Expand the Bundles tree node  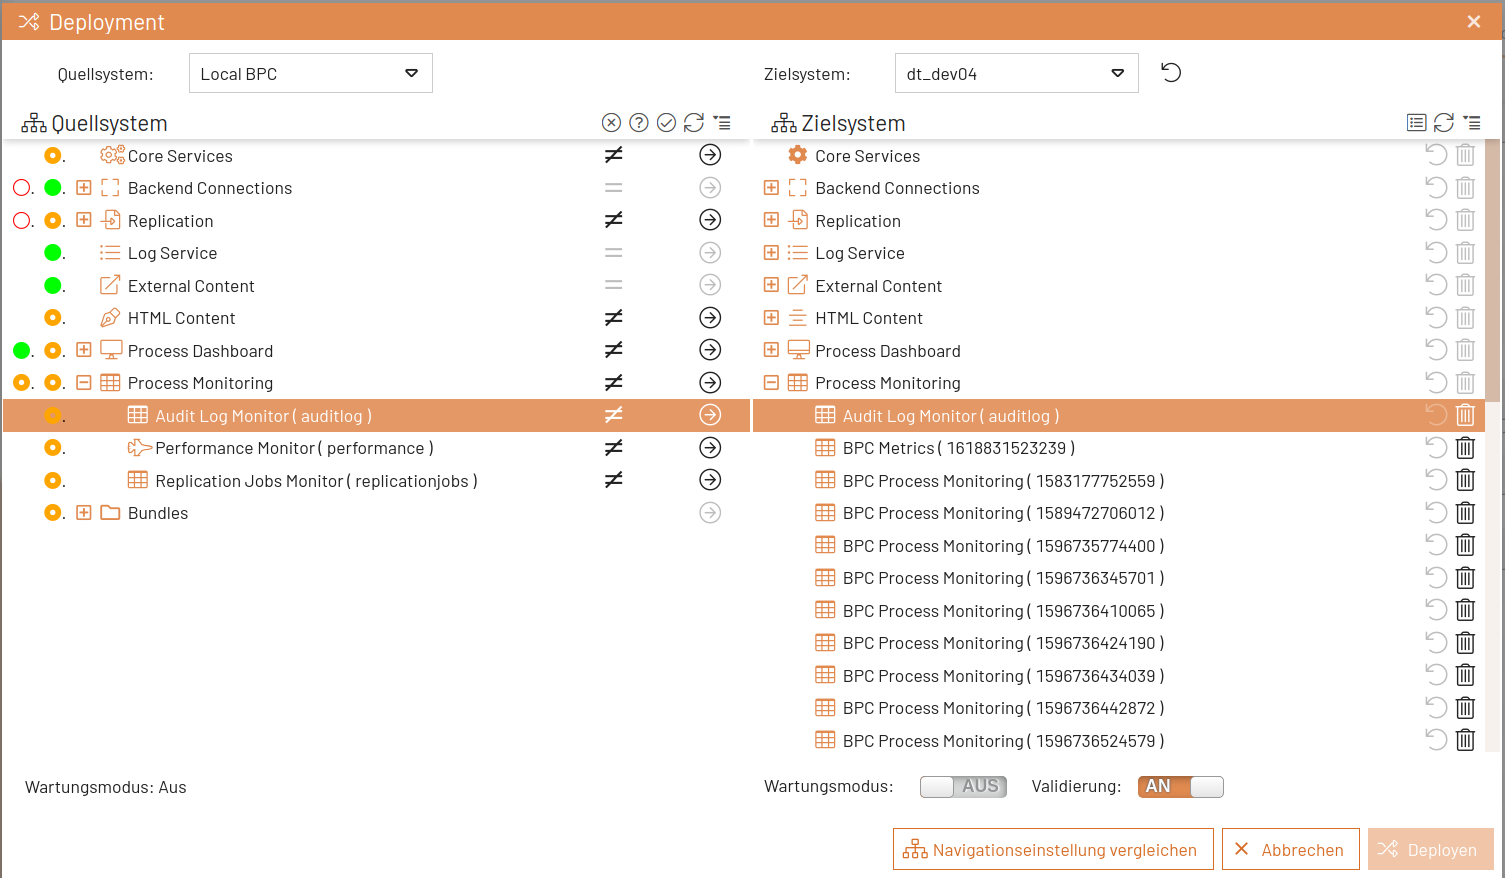coord(84,512)
